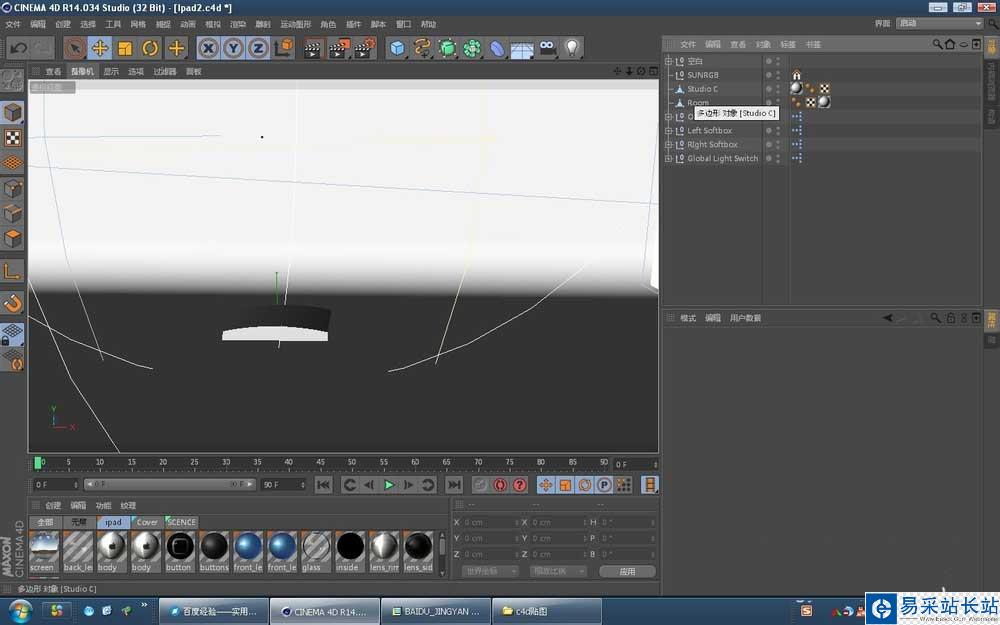Select the blue front_le material swatch
The height and width of the screenshot is (625, 1000).
coord(248,547)
